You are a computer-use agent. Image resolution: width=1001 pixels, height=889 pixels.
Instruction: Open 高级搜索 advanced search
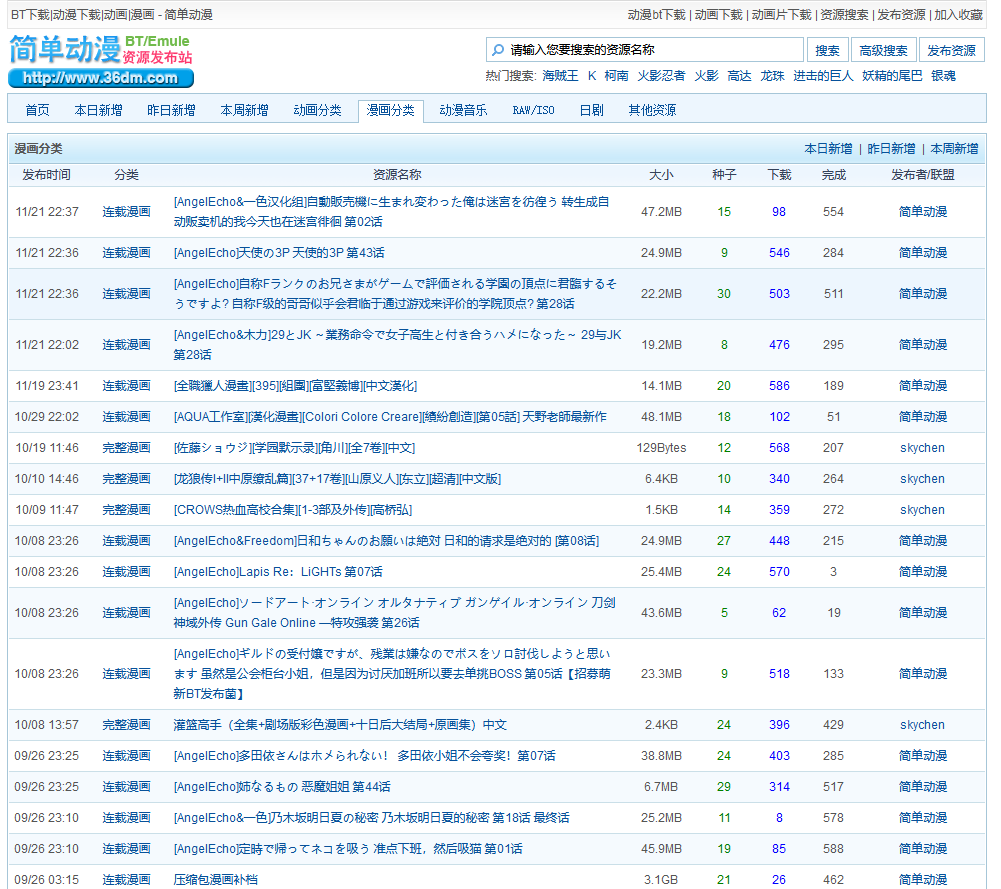[x=883, y=50]
